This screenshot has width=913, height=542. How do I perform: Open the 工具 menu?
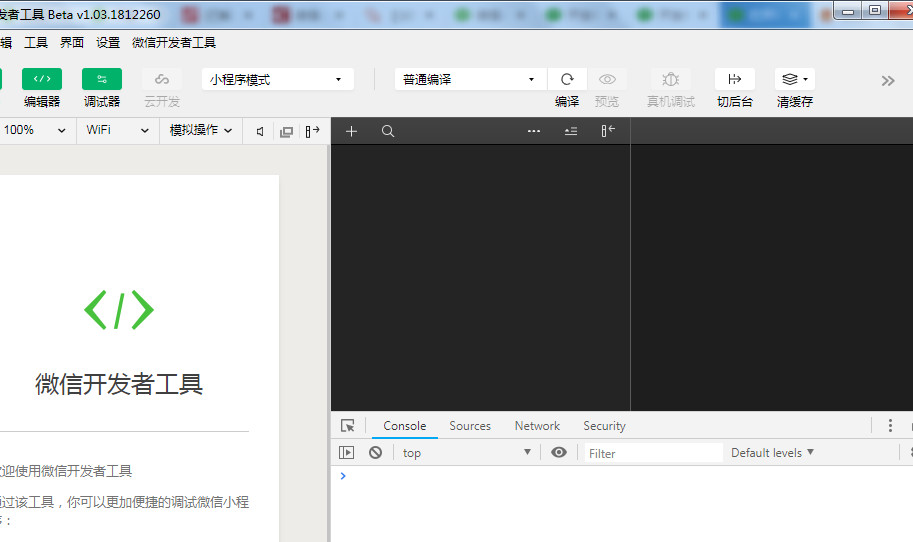(x=36, y=42)
